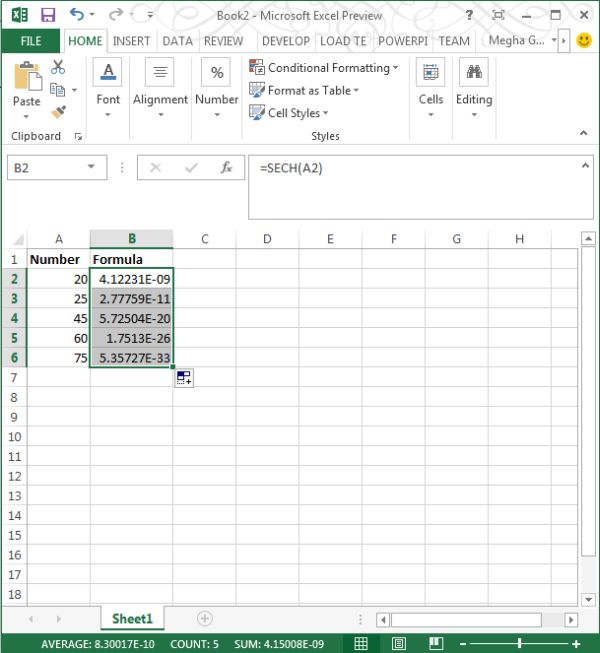Open Customize Quick Access Toolbar dropdown

150,15
